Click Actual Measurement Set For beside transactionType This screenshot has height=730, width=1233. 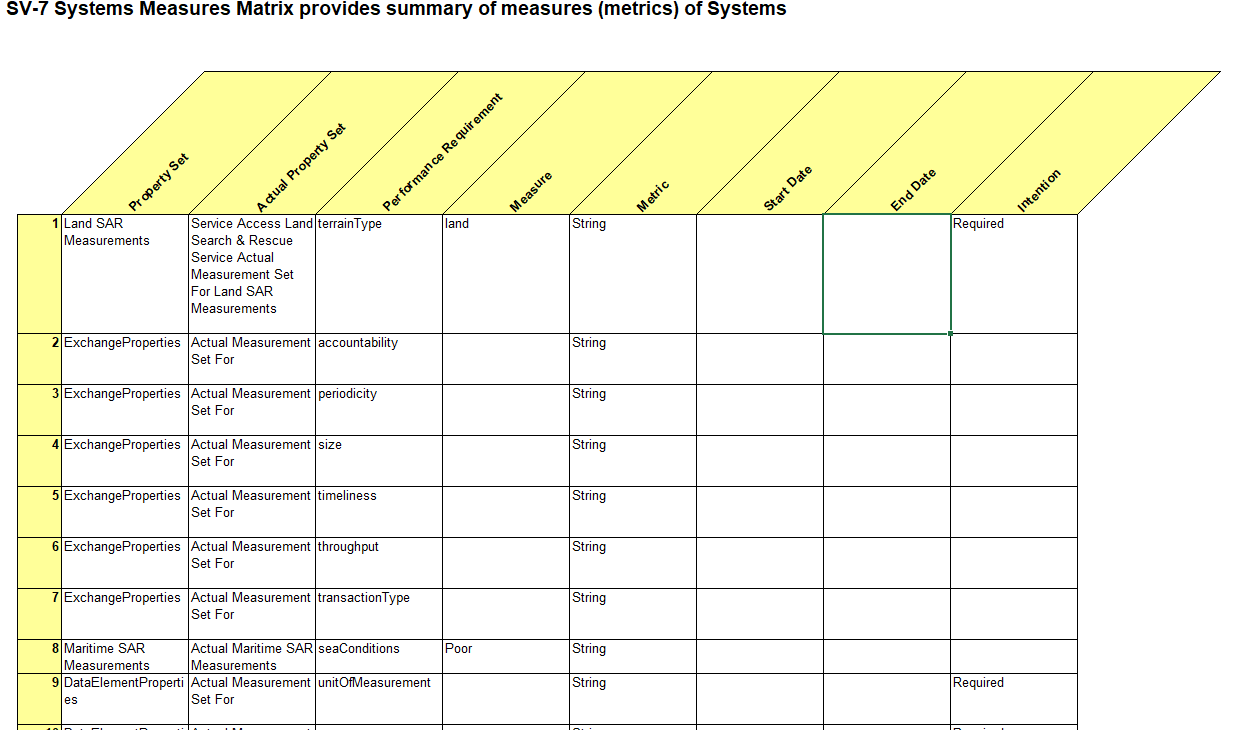252,614
